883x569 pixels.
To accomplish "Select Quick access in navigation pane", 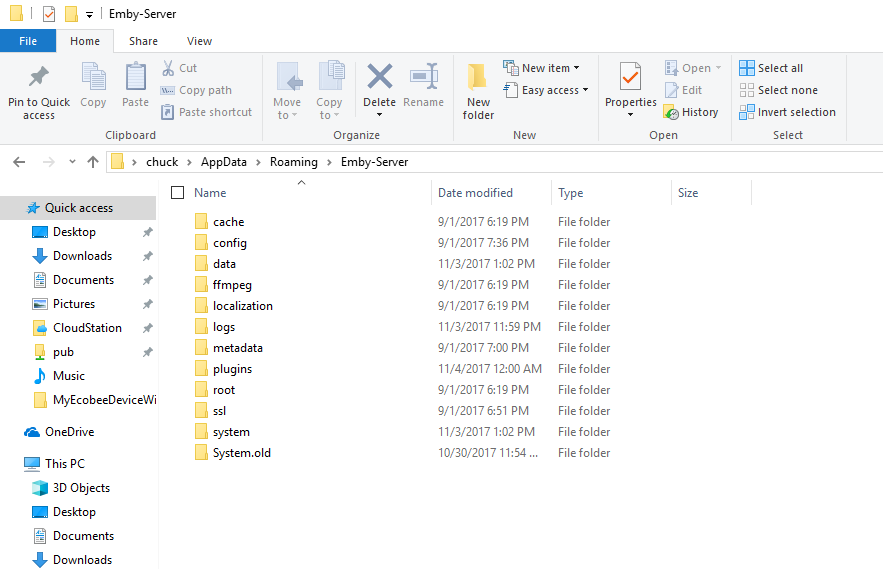I will coord(78,208).
